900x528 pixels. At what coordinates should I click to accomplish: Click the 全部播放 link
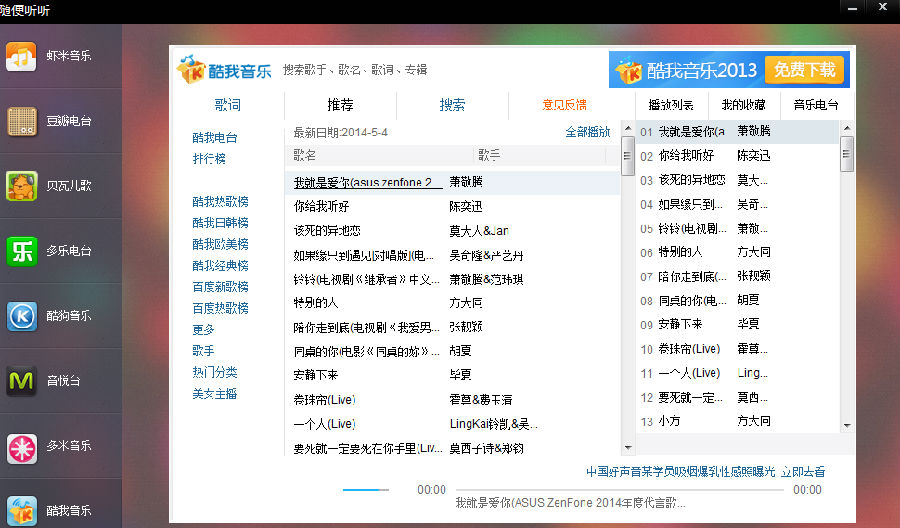tap(587, 132)
